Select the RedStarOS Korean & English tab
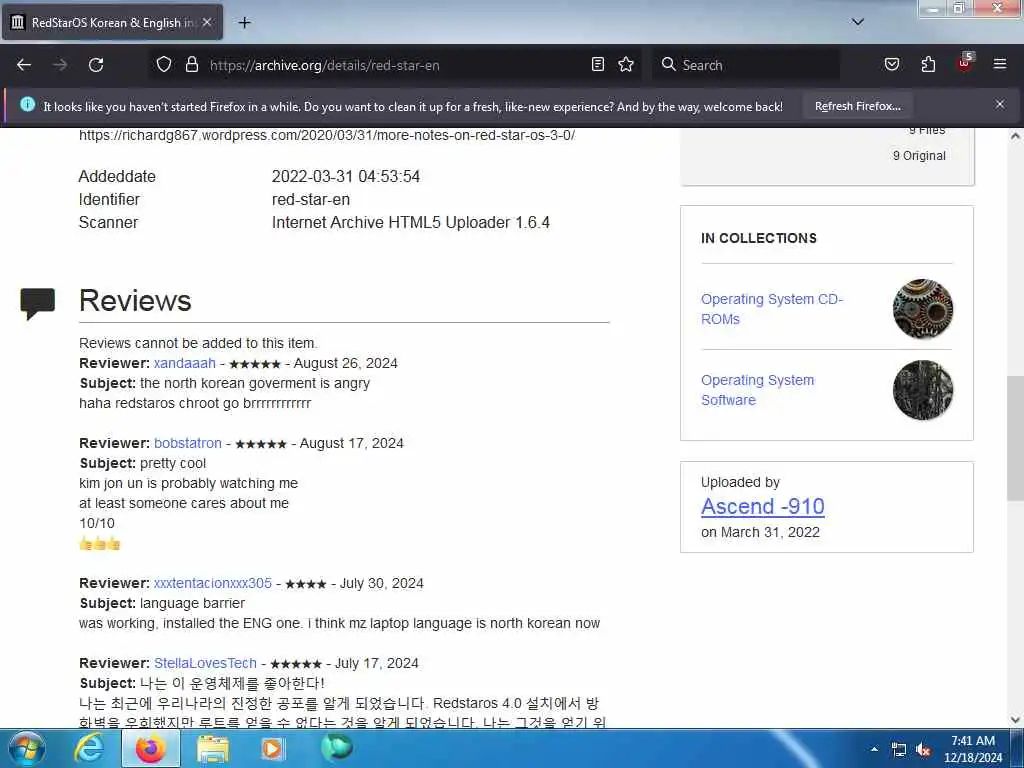 (112, 22)
